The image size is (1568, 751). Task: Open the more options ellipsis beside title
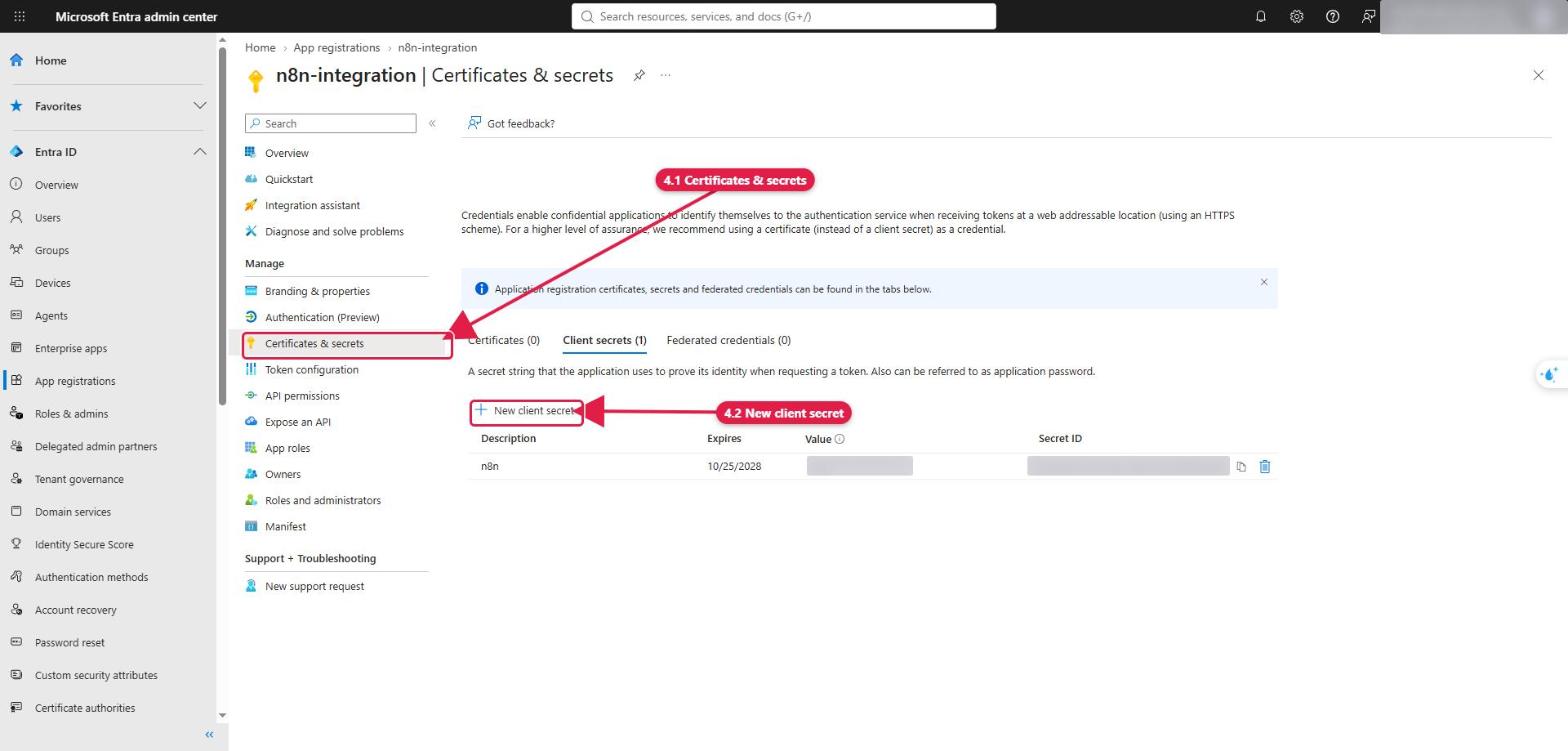[665, 75]
